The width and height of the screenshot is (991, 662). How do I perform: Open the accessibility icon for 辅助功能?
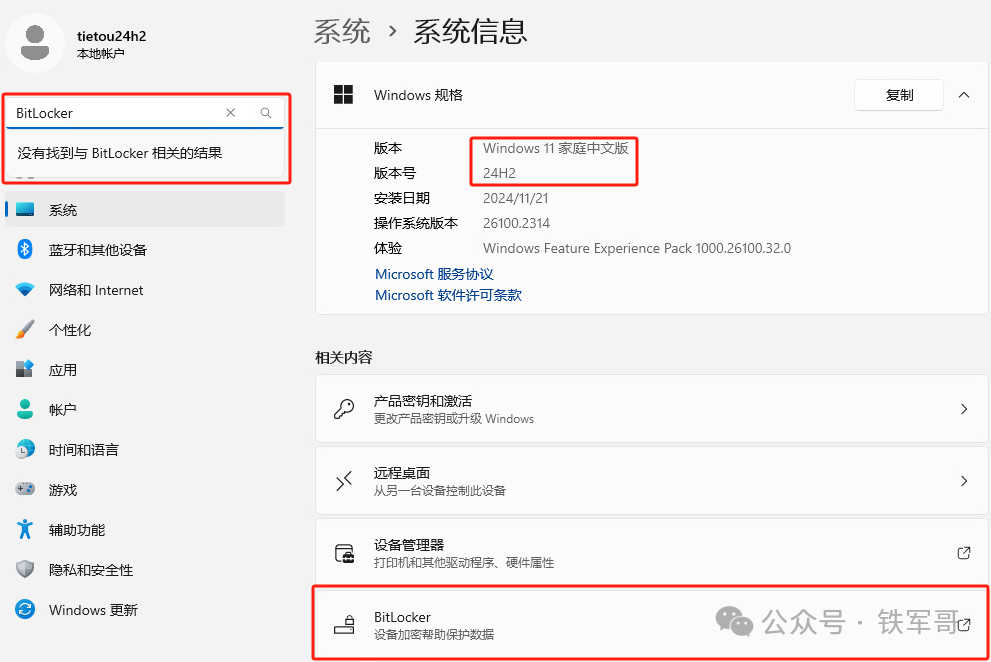click(x=25, y=529)
